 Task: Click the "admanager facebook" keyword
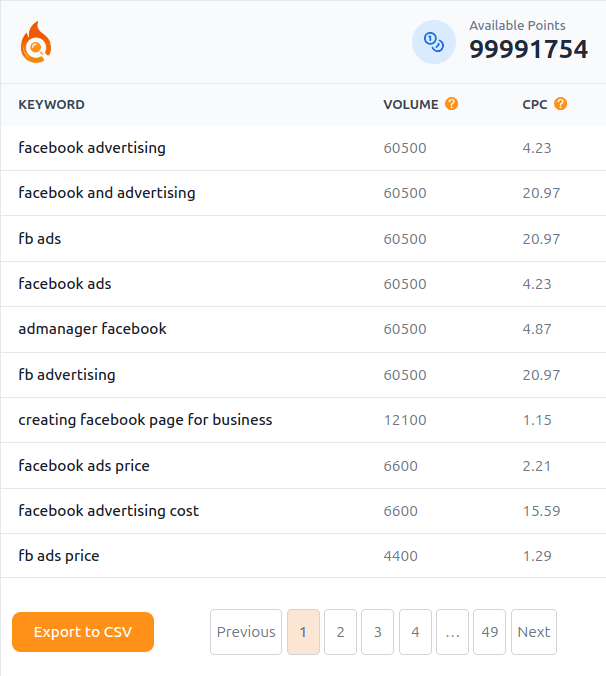click(92, 329)
